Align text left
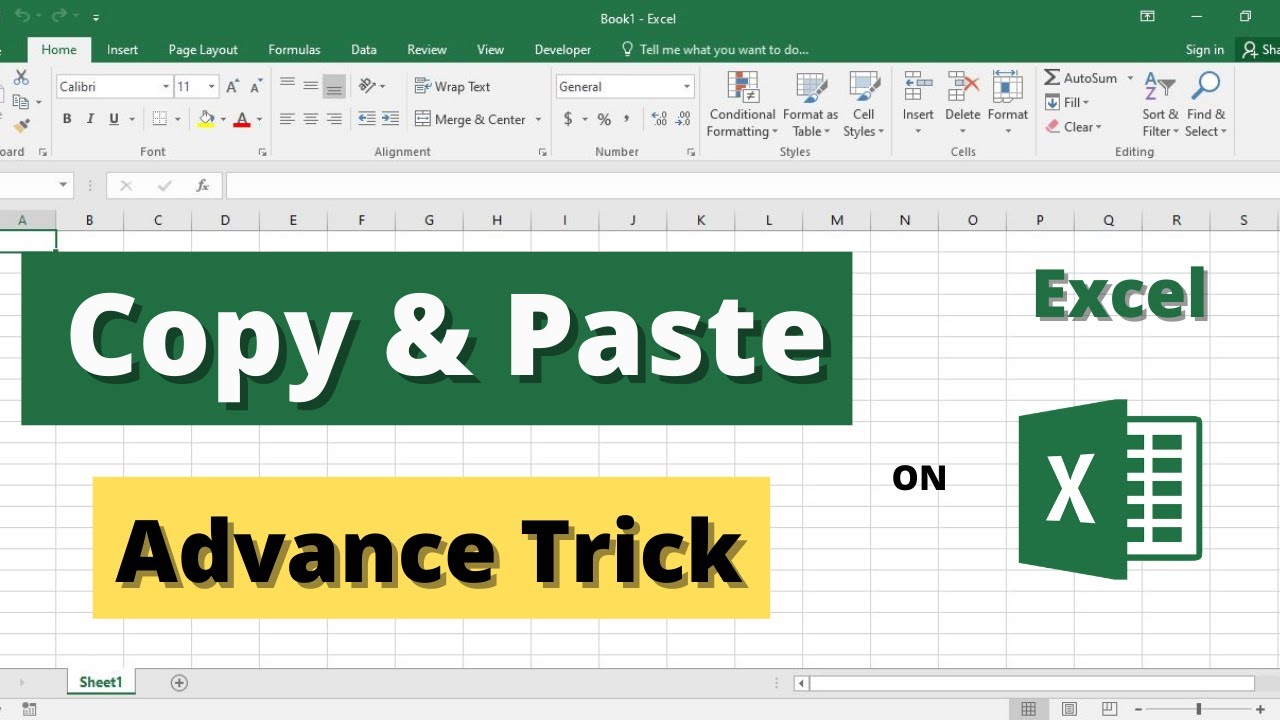Image resolution: width=1280 pixels, height=720 pixels. tap(288, 119)
